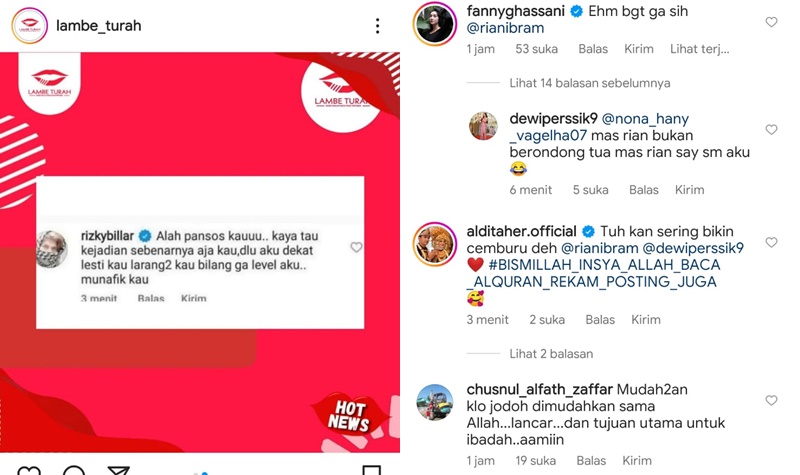The width and height of the screenshot is (800, 475).
Task: Expand Lihat terj... translation on fannyghassani's comment
Action: pyautogui.click(x=699, y=49)
